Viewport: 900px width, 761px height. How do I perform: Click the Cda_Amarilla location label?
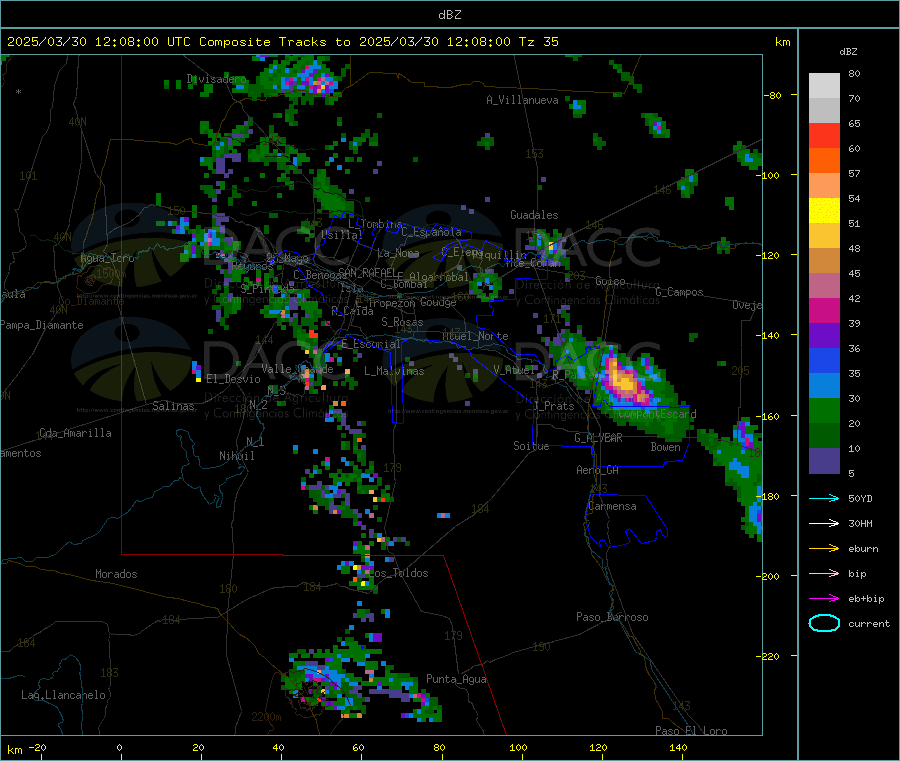(x=75, y=433)
